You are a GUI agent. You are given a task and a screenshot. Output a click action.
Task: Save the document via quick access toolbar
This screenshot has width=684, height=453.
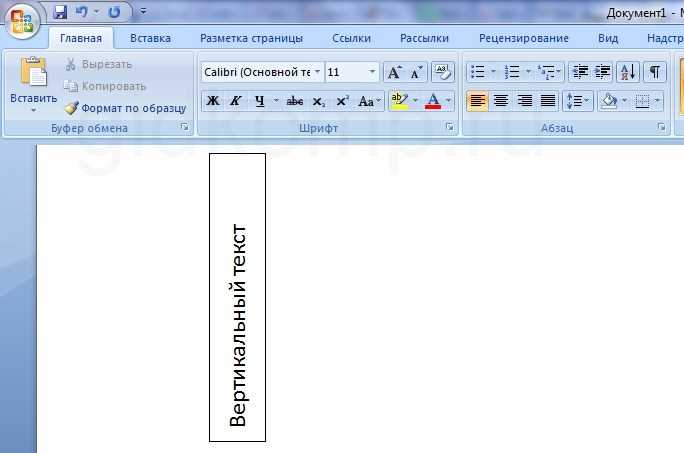tap(60, 12)
